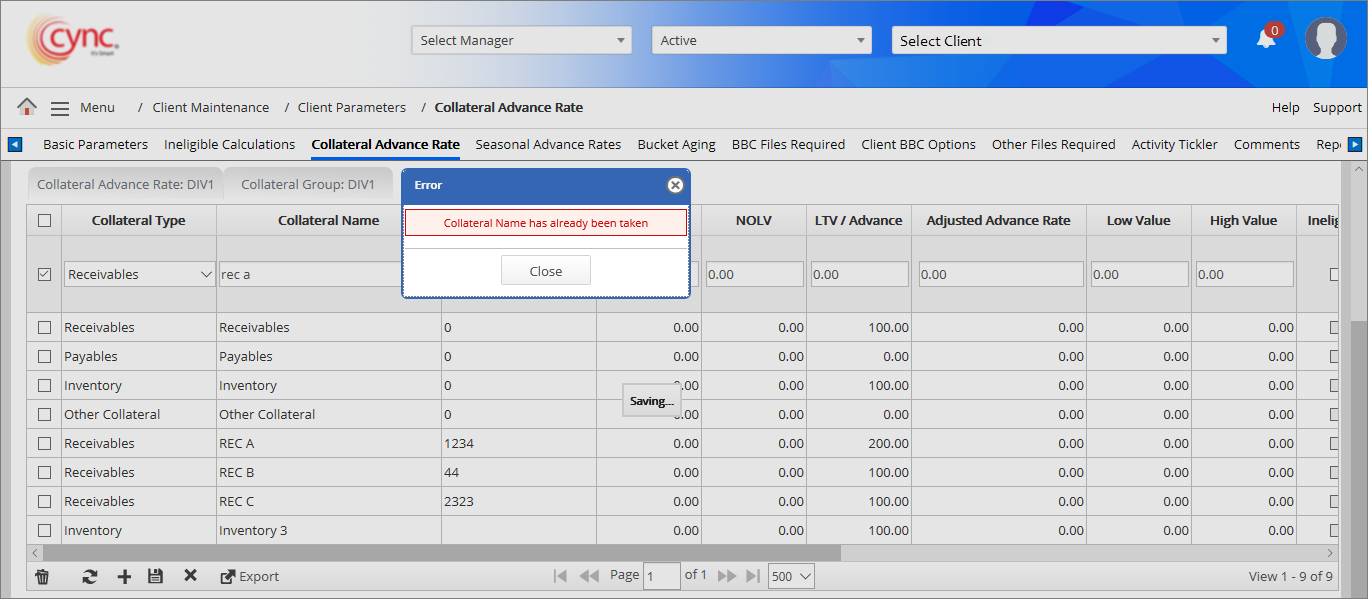Close the Error dialog with X icon
This screenshot has width=1368, height=599.
click(x=675, y=185)
